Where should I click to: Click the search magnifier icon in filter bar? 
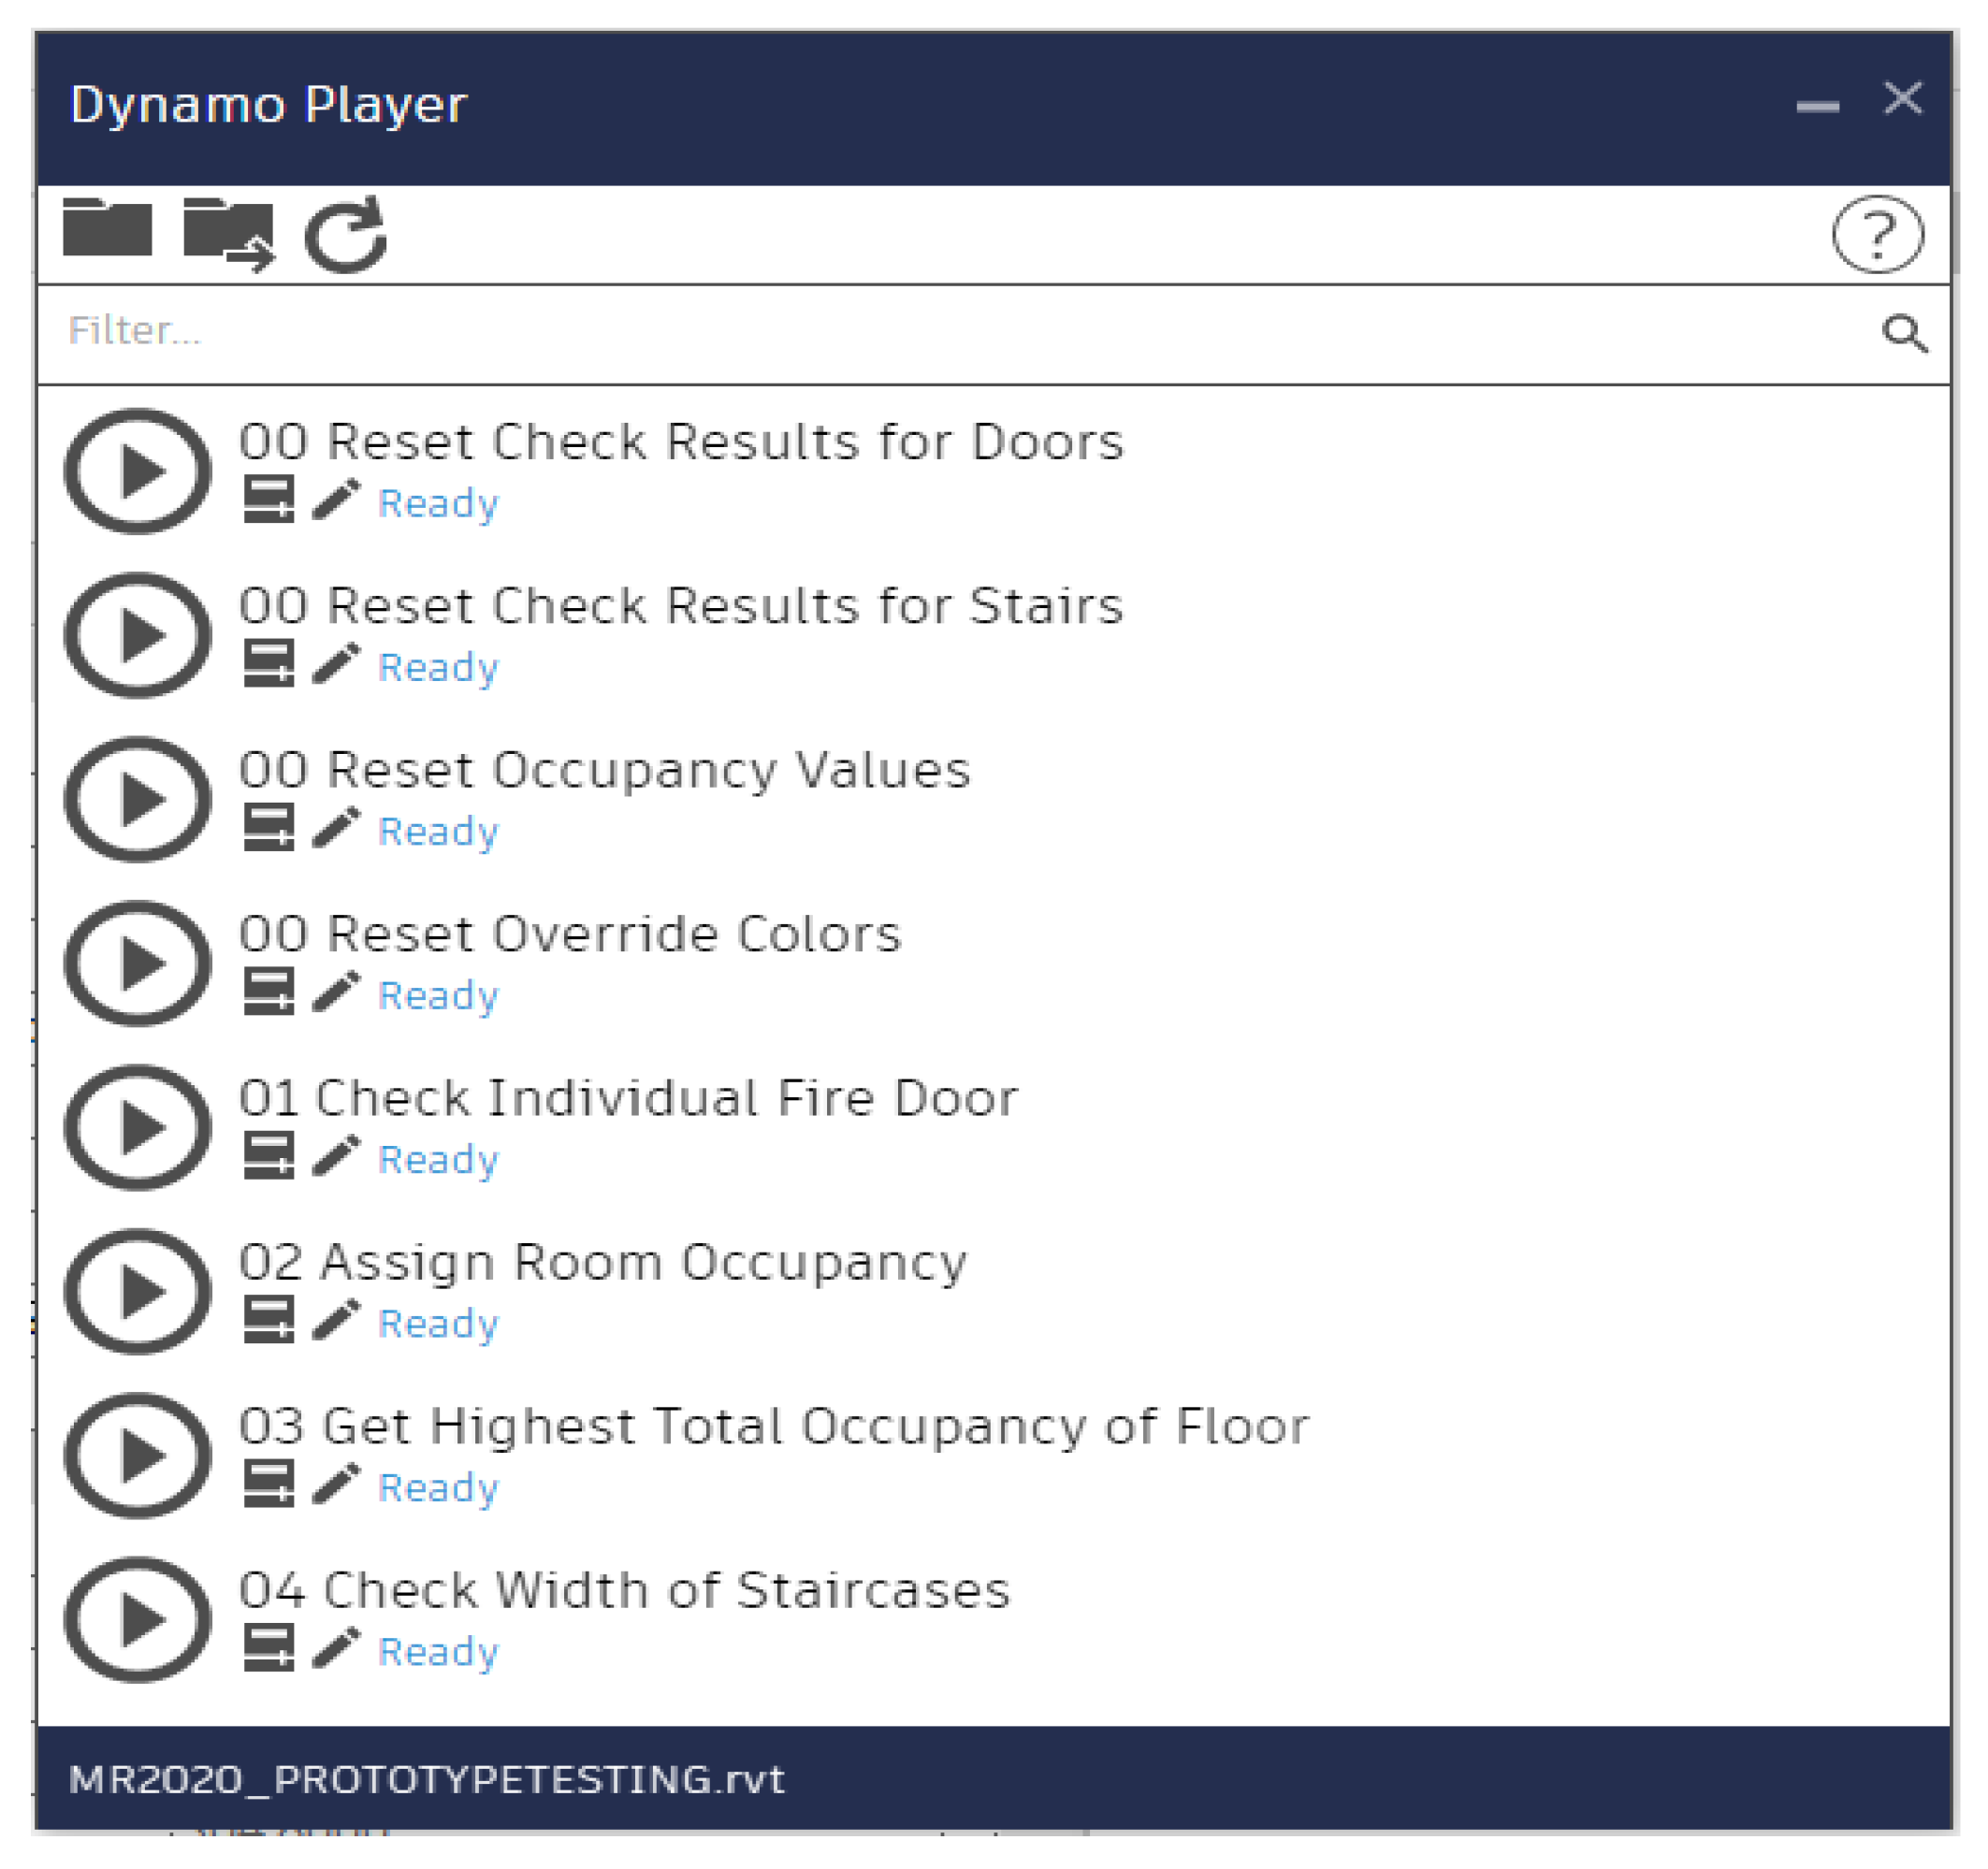pyautogui.click(x=1903, y=333)
